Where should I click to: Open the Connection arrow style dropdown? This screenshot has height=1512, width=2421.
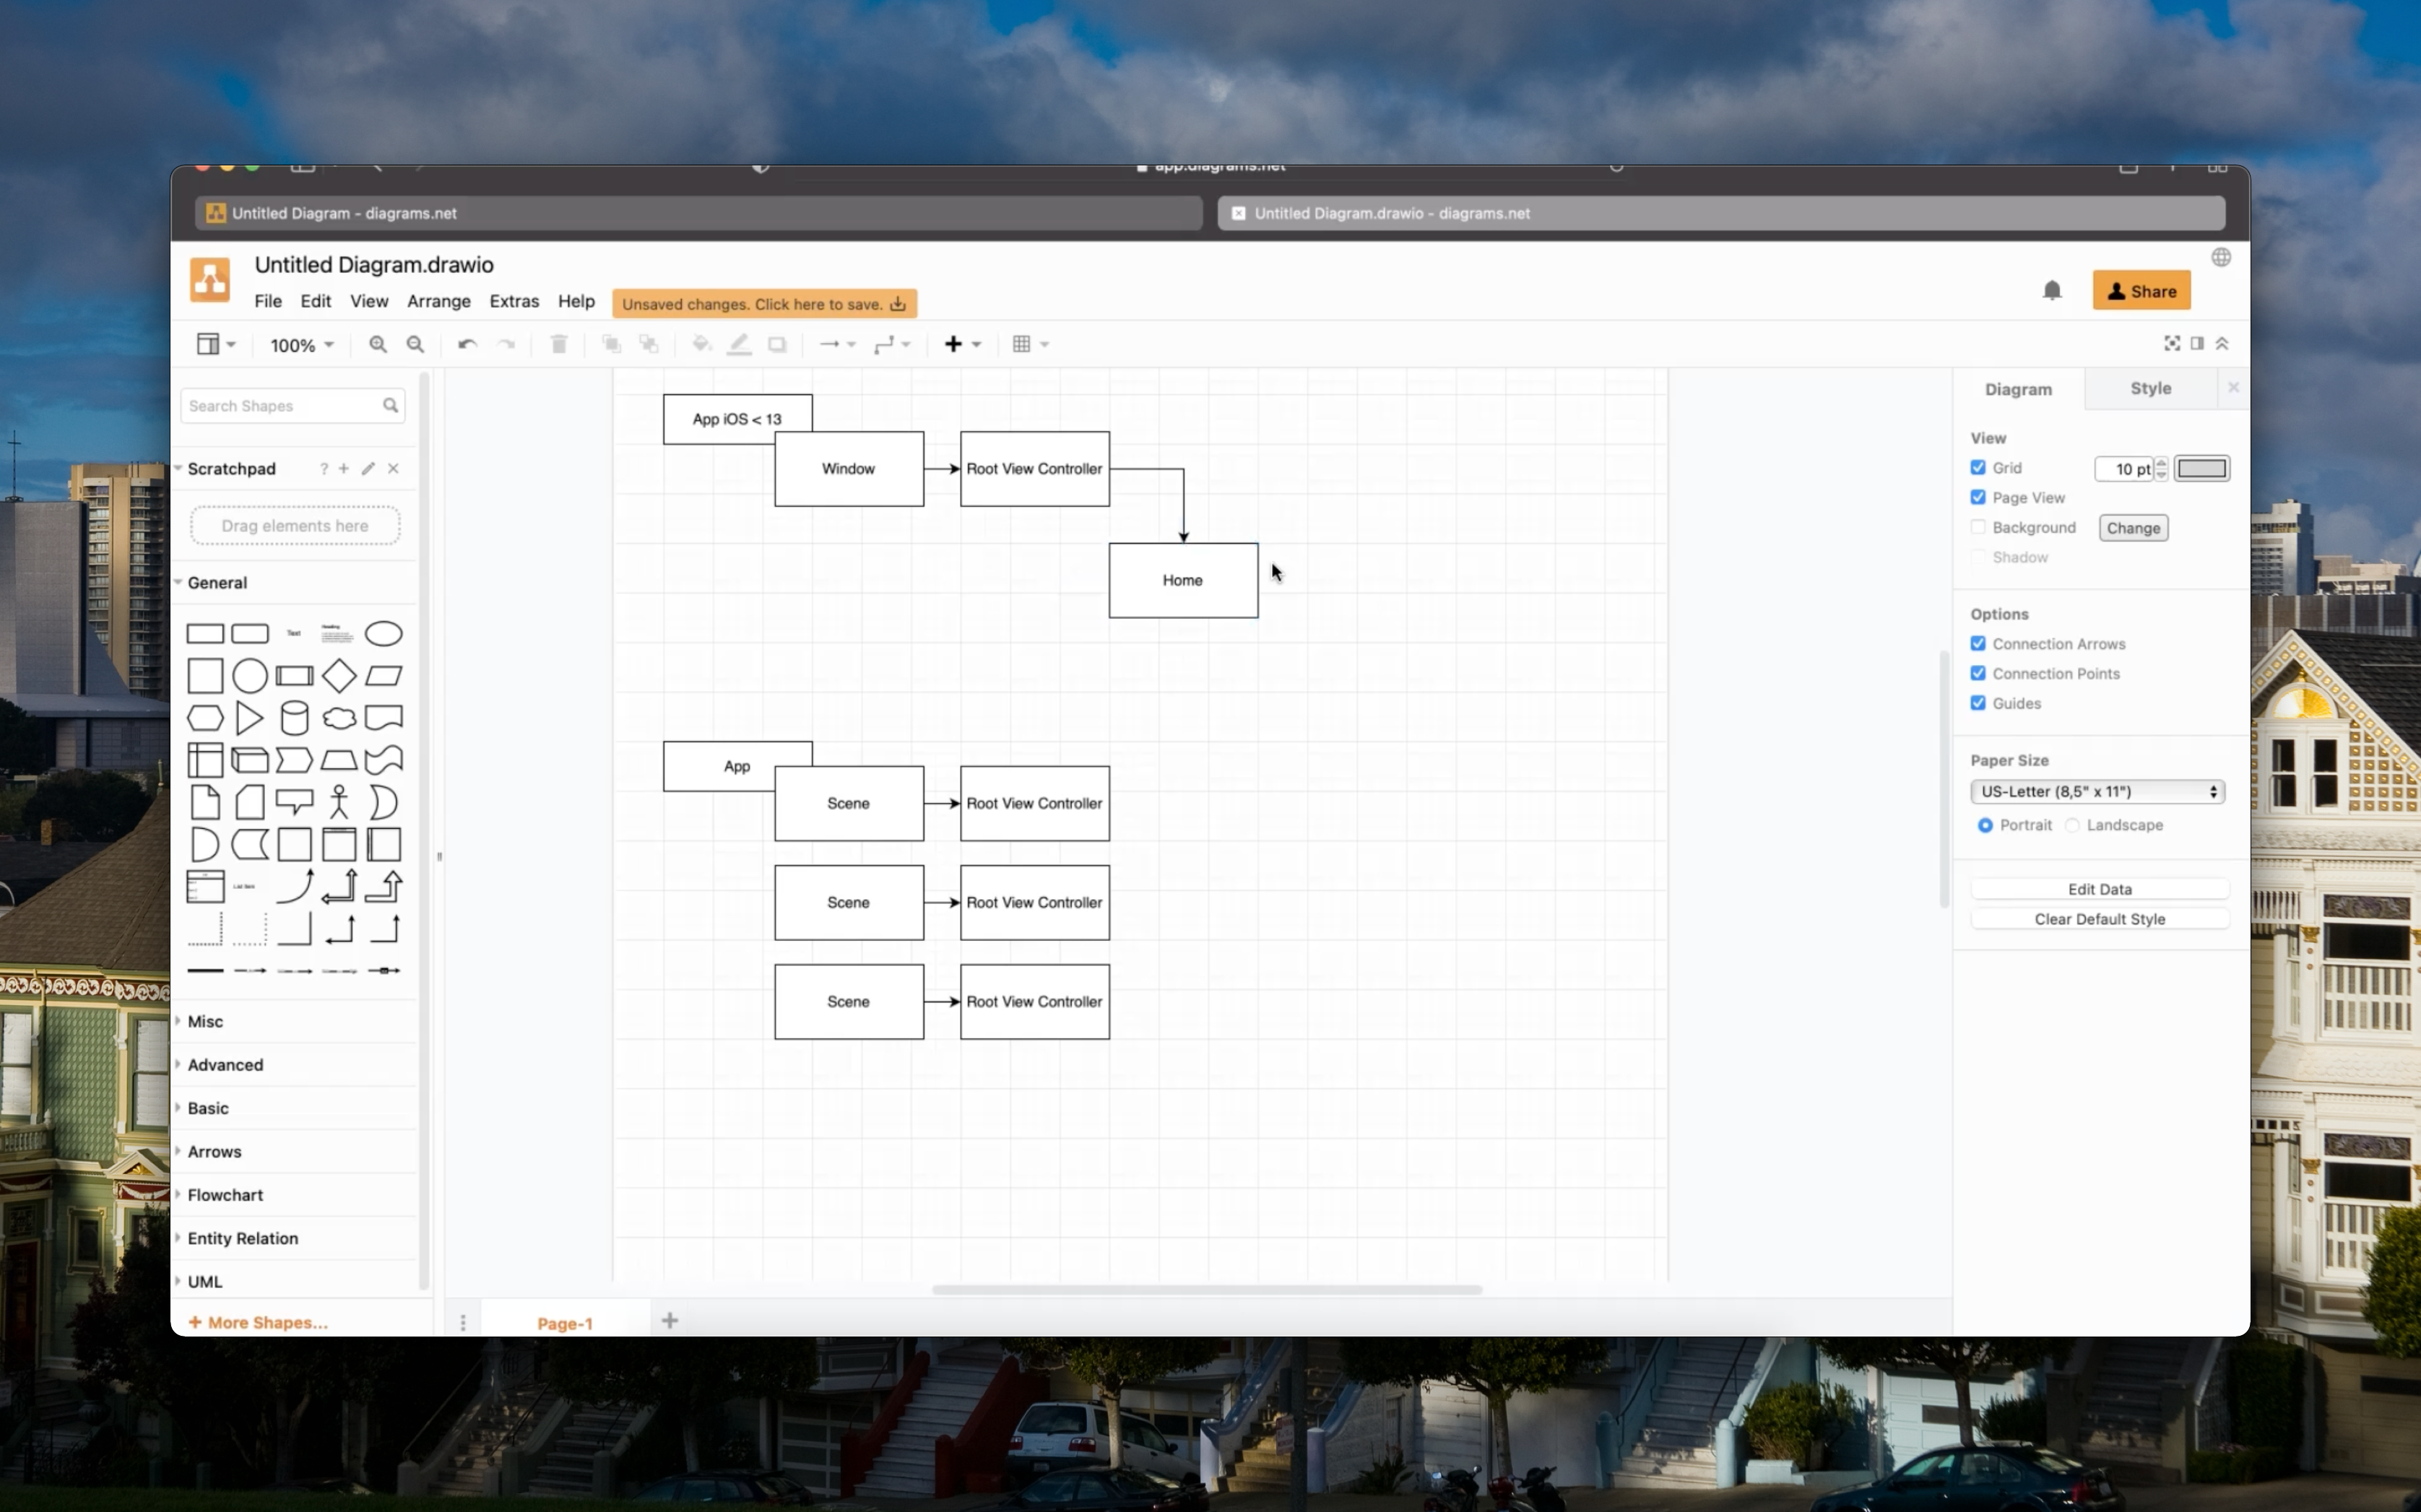(837, 344)
